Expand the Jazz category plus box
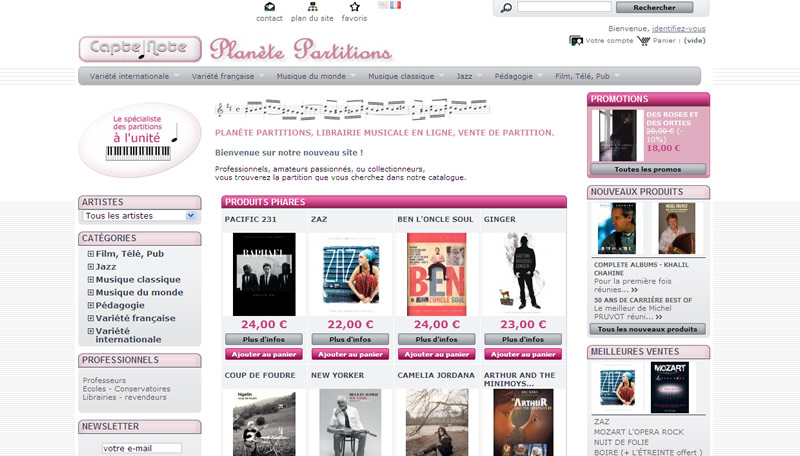 pos(90,266)
